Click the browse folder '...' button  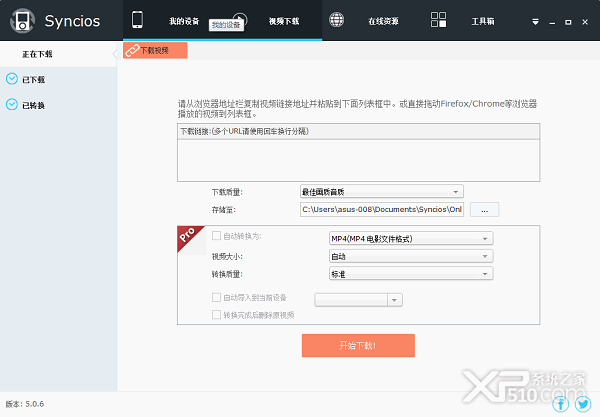tap(484, 210)
